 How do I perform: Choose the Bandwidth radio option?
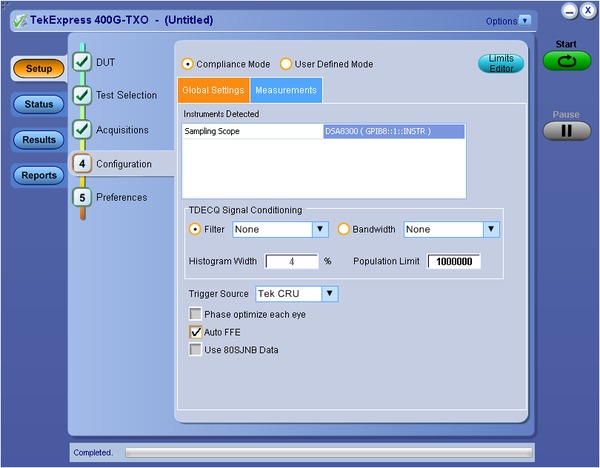pos(344,229)
